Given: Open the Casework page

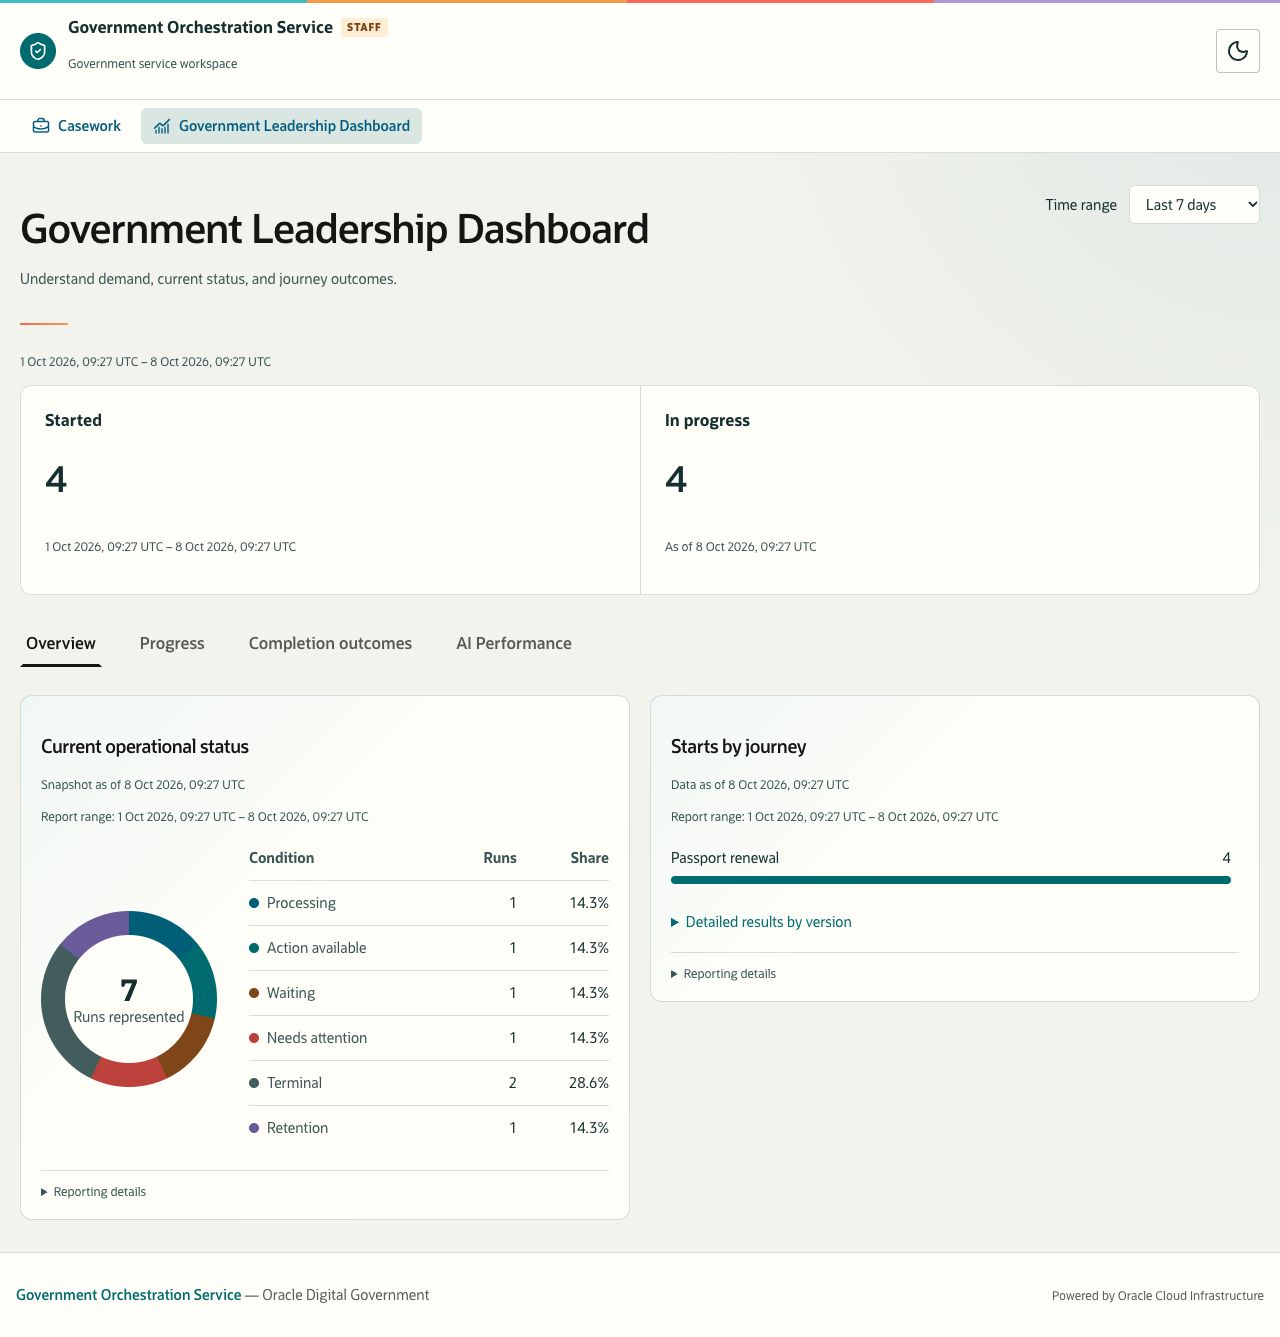Looking at the screenshot, I should pyautogui.click(x=77, y=126).
